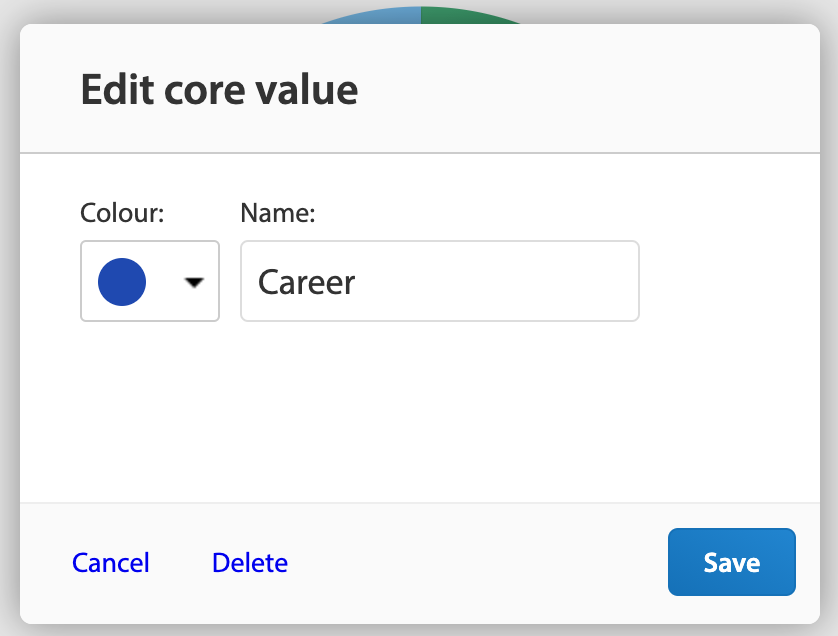838x636 pixels.
Task: Place cursor after the word Career
Action: click(357, 282)
